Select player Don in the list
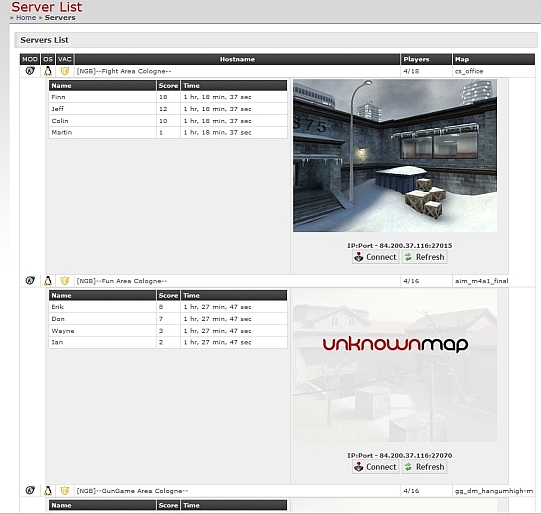The height and width of the screenshot is (514, 541). point(58,319)
